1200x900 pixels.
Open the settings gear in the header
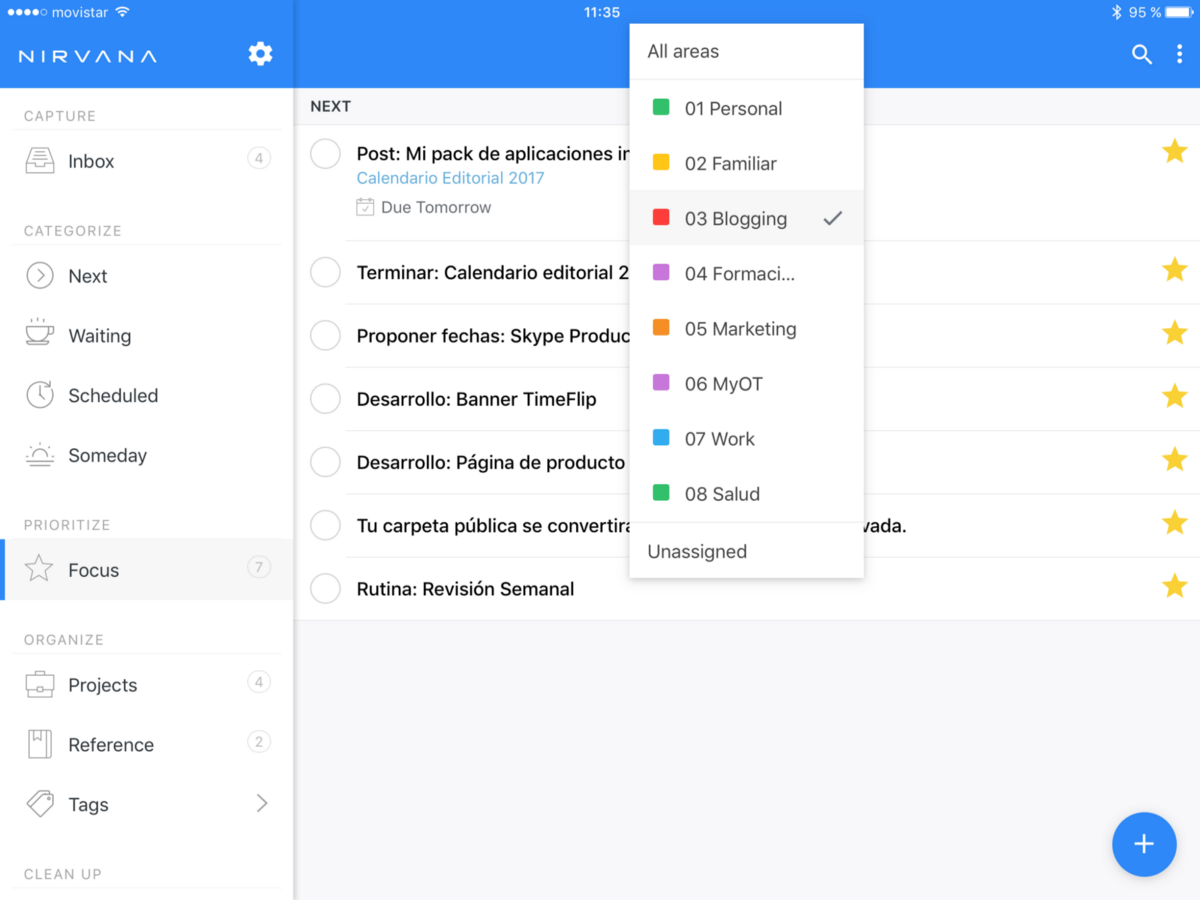tap(260, 54)
